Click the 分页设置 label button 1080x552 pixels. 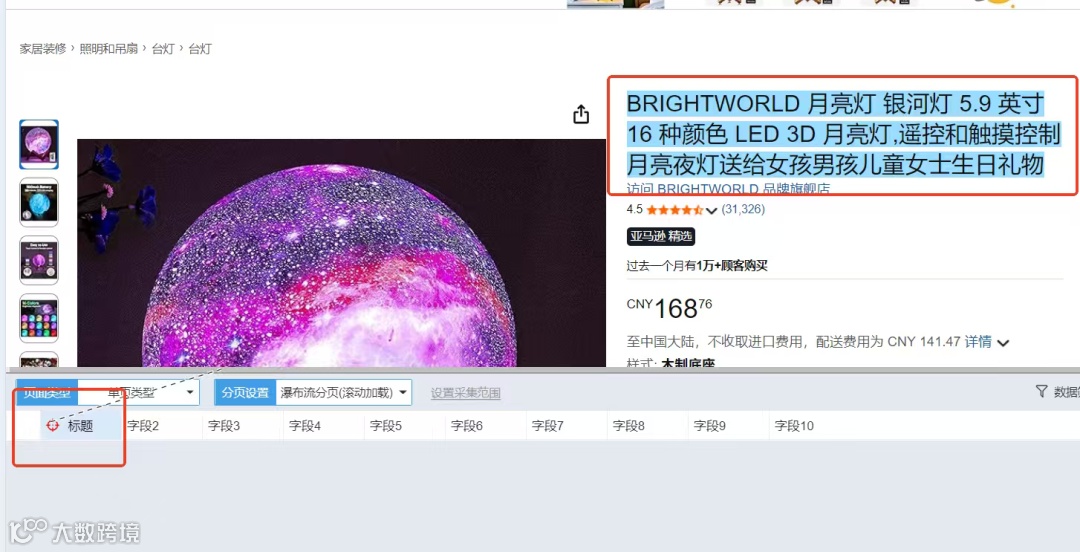pos(245,393)
